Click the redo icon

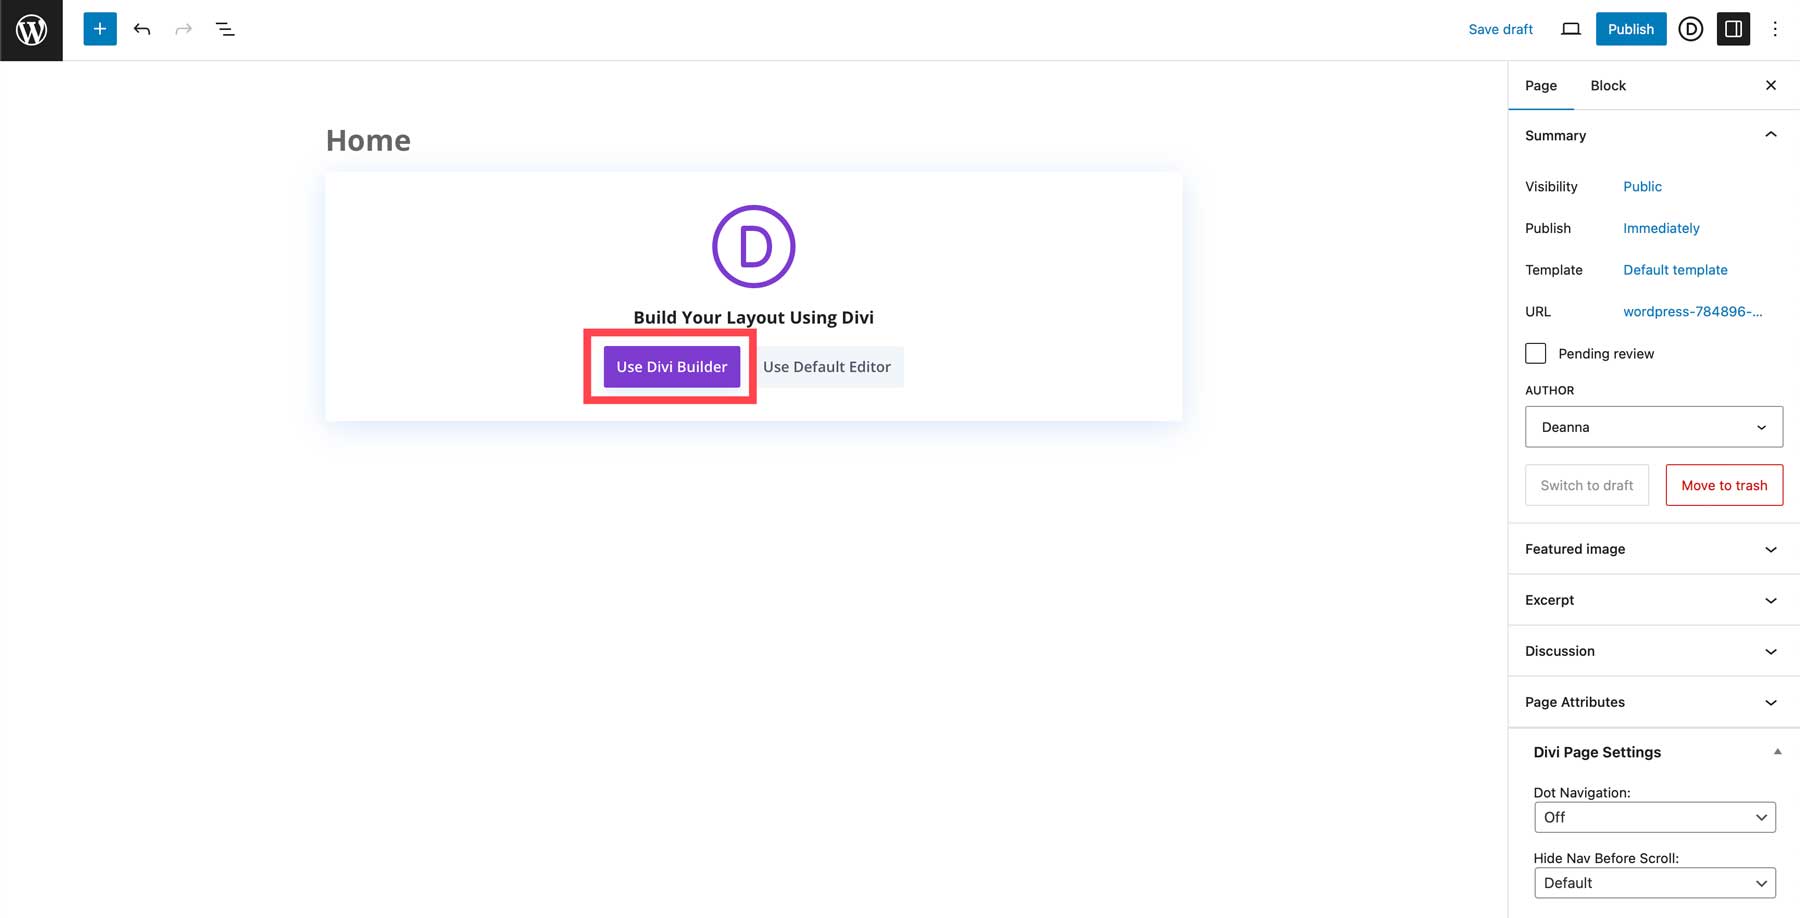click(183, 29)
